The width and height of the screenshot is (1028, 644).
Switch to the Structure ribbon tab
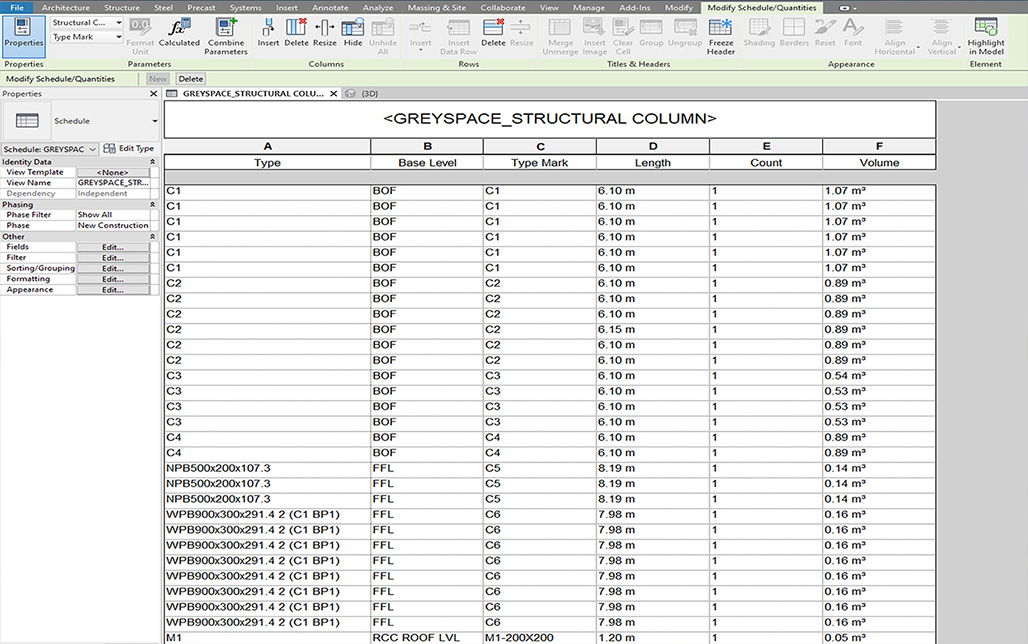[122, 7]
